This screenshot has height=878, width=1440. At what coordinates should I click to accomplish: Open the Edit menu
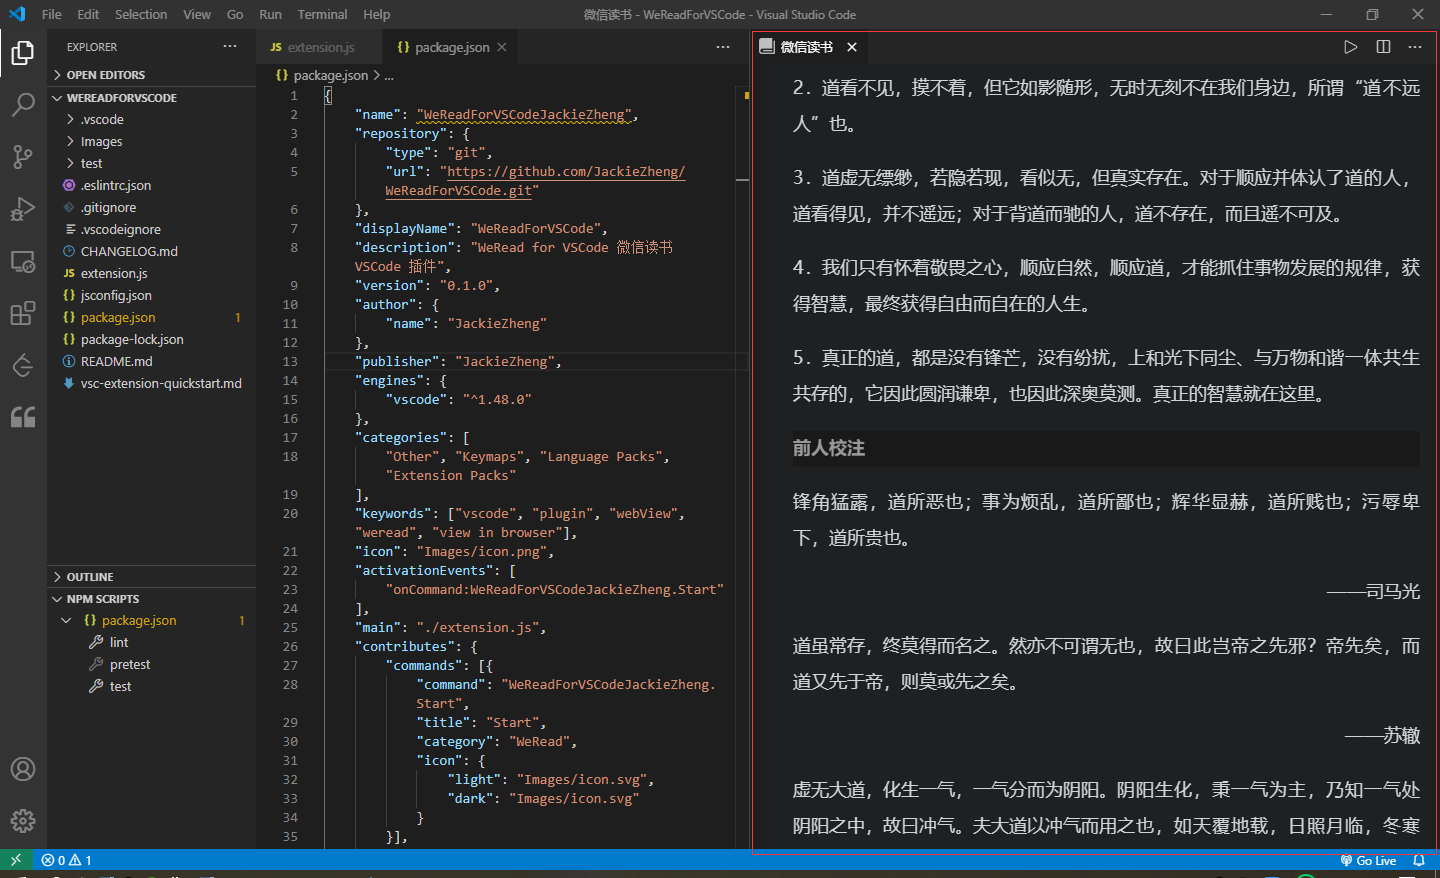point(88,14)
